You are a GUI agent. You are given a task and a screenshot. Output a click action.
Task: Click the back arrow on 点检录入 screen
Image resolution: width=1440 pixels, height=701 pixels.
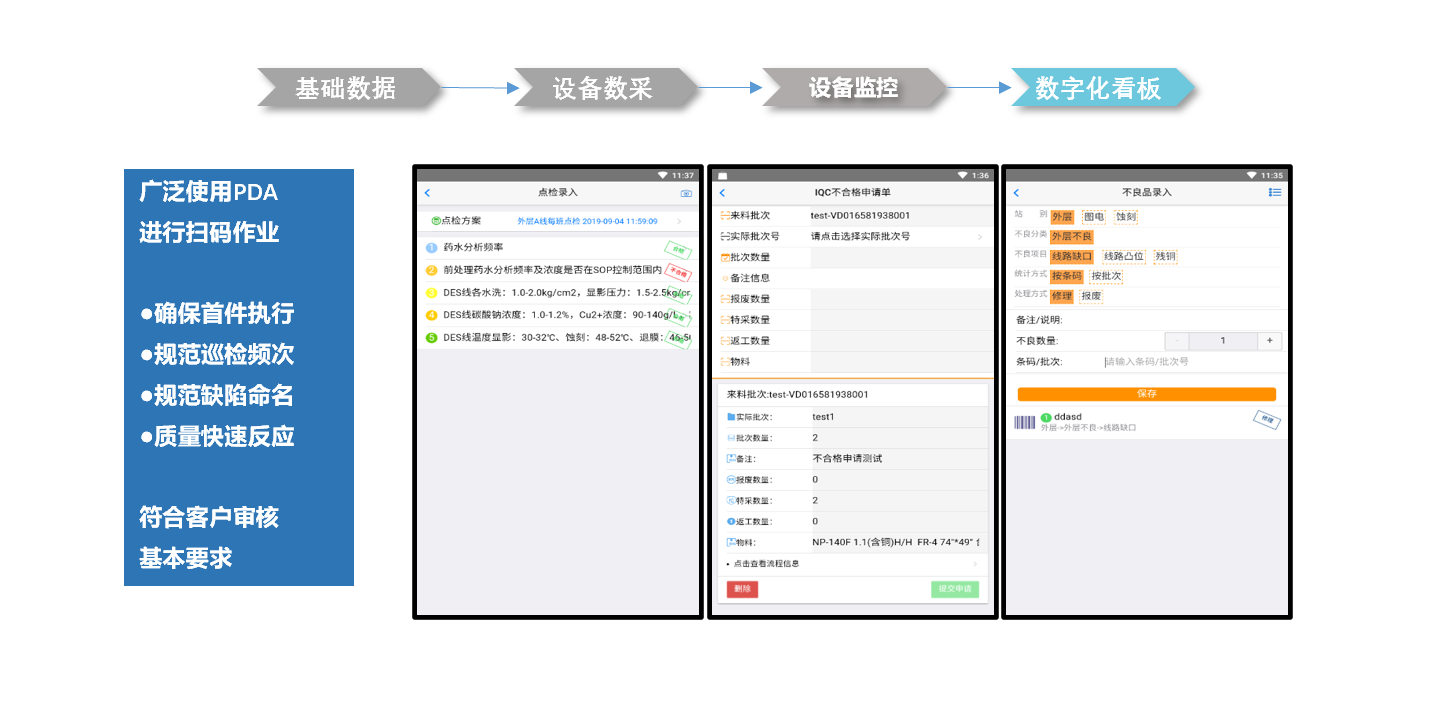coord(427,193)
